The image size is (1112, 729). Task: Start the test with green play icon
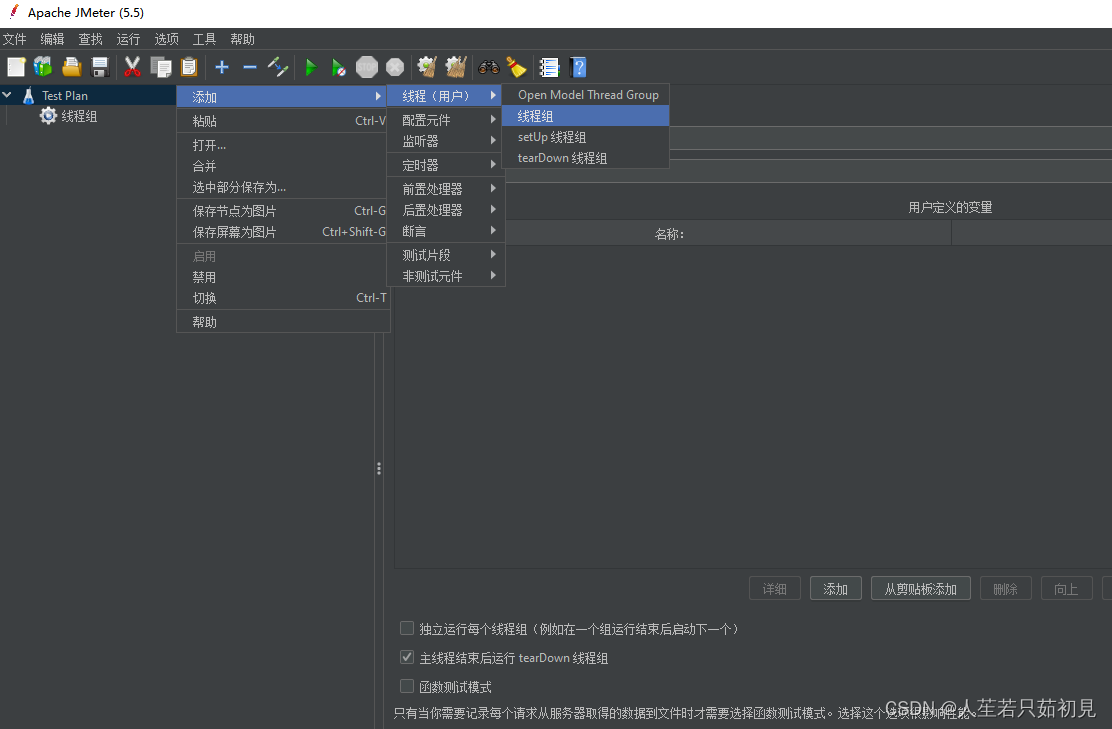click(311, 67)
